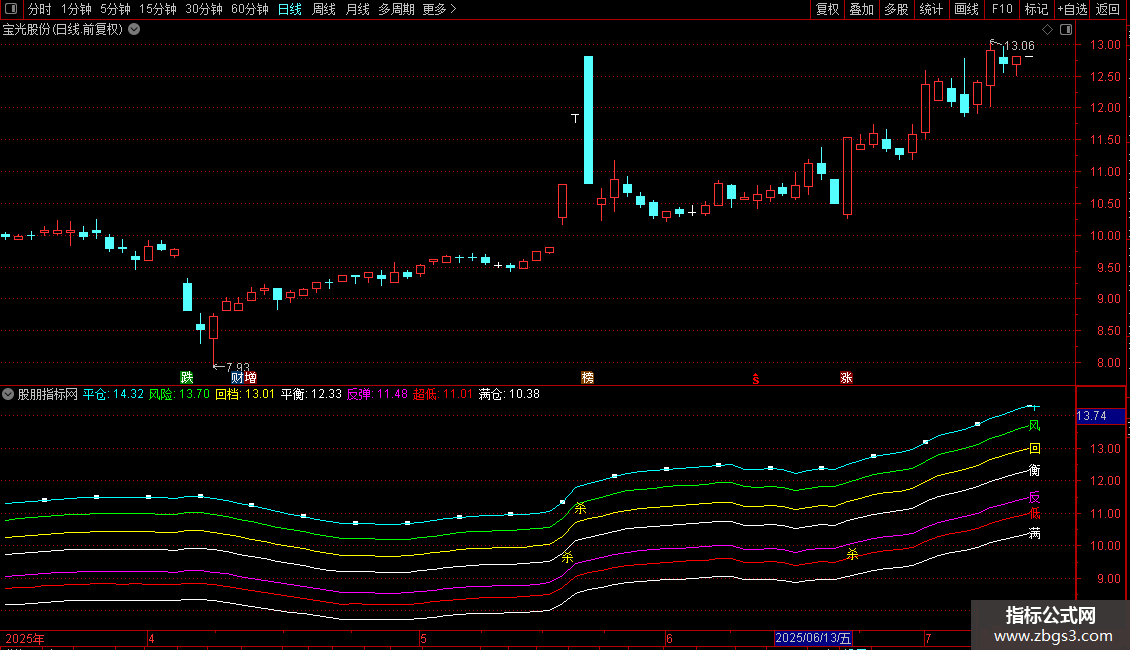Click the red 涨 event marker
This screenshot has height=650, width=1130.
tap(846, 378)
